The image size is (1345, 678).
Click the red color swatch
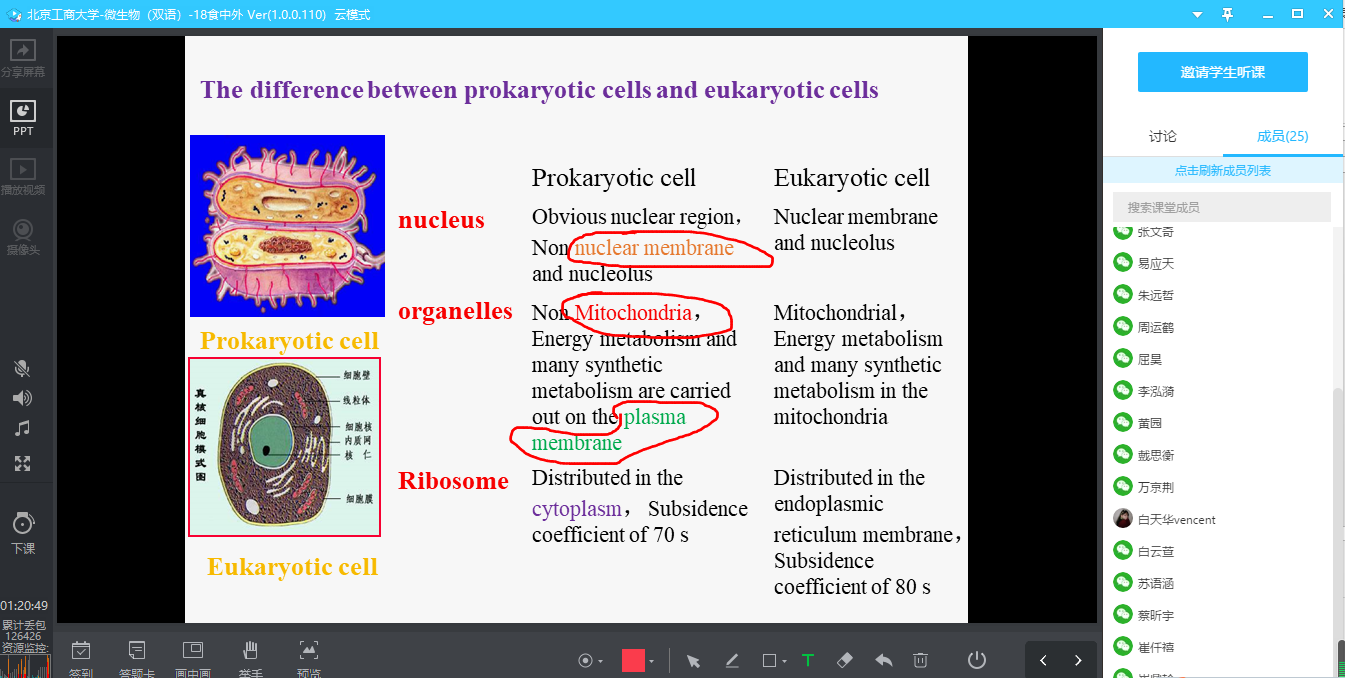pyautogui.click(x=633, y=660)
